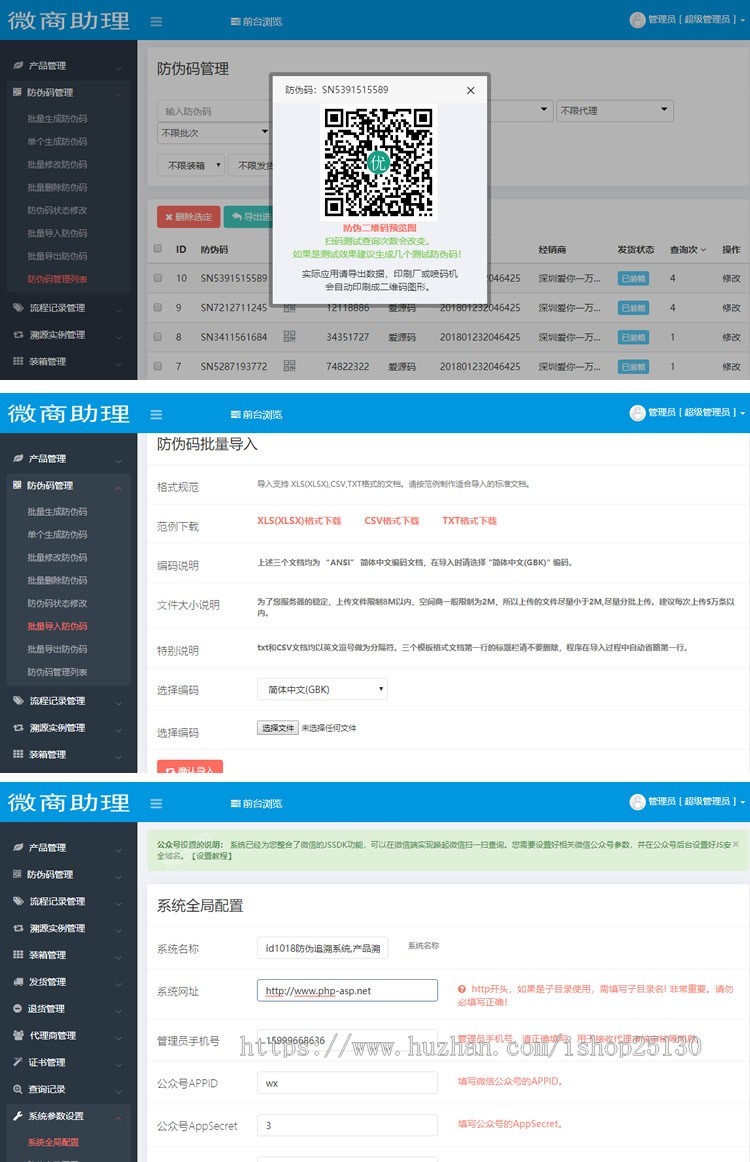Open the 不限装箱 dropdown
The image size is (750, 1162).
(x=191, y=165)
